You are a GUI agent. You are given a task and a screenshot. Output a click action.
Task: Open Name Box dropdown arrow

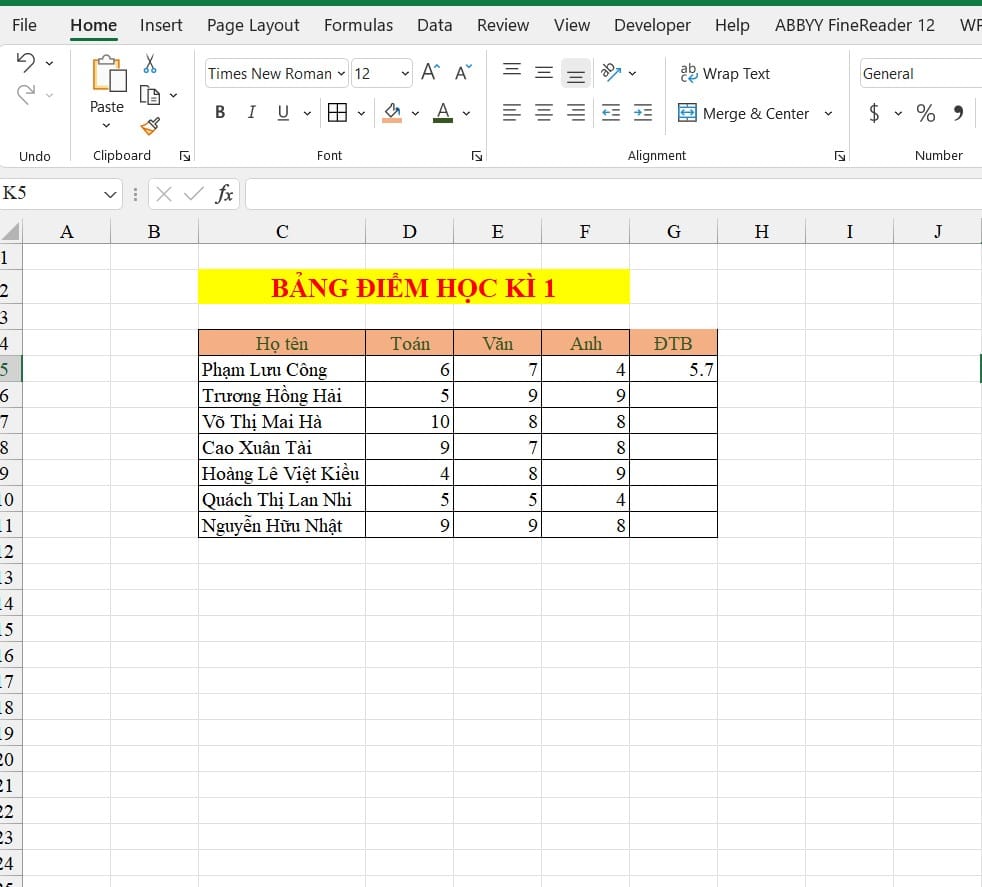click(110, 194)
